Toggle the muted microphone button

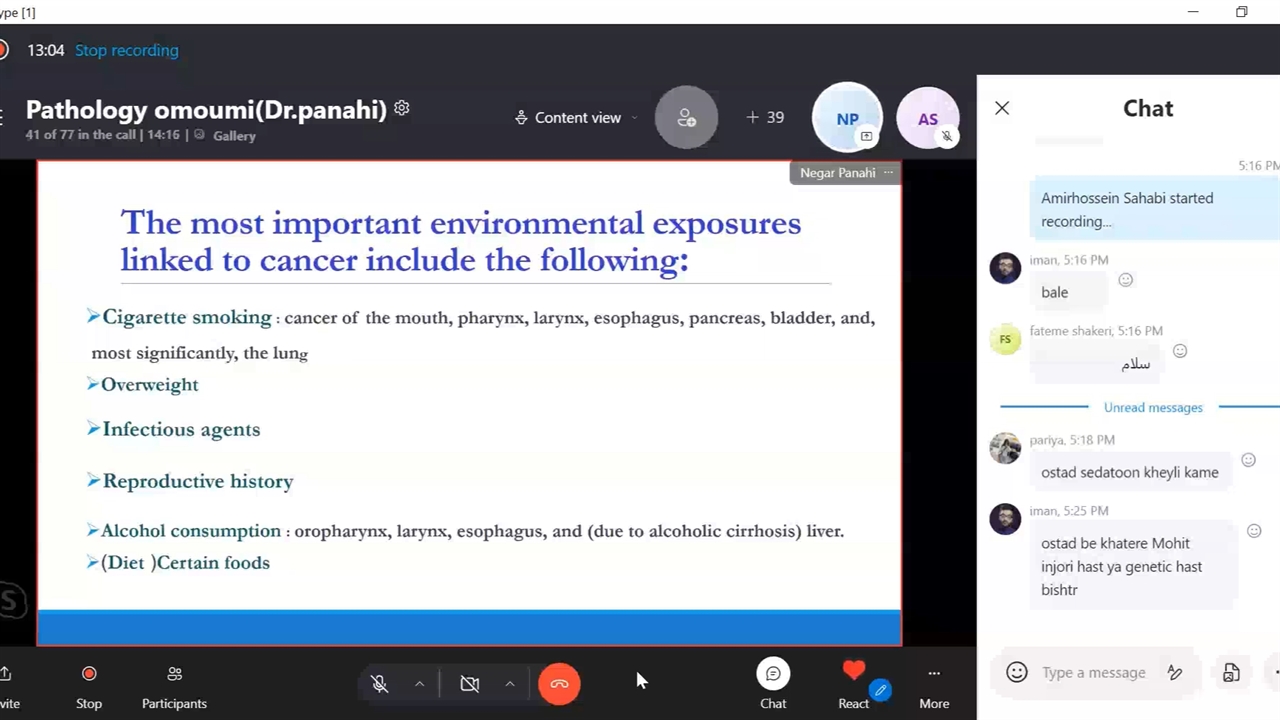point(380,684)
